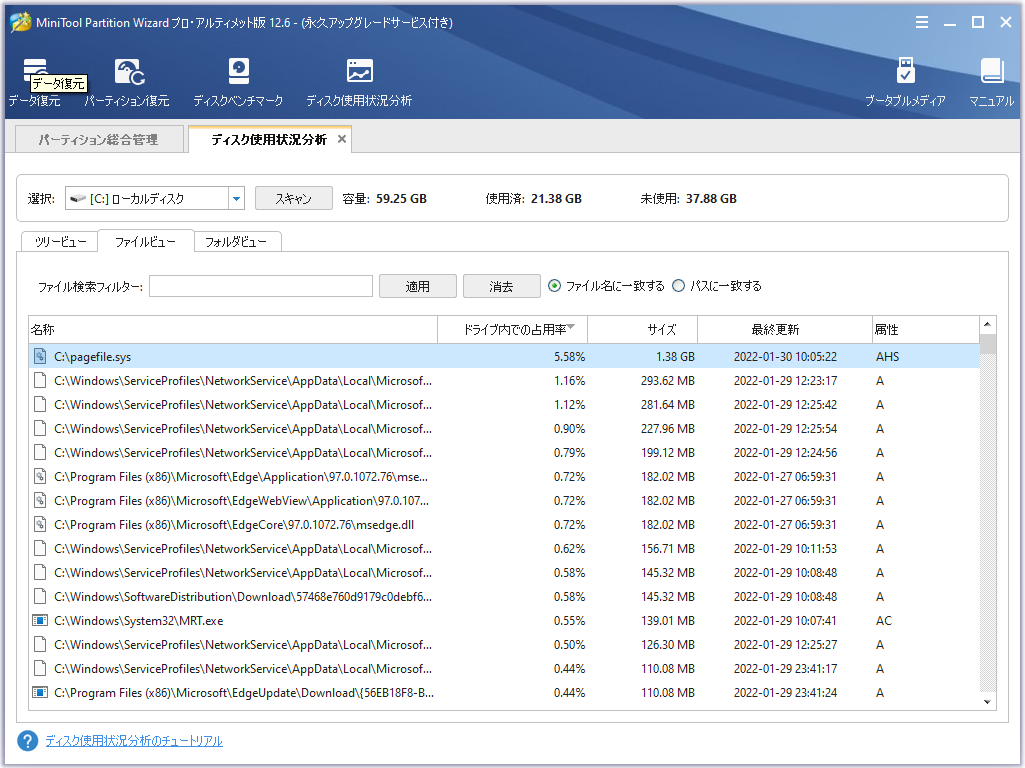The width and height of the screenshot is (1025, 768).
Task: Open the ディスクベンチマーク tool
Action: (x=238, y=82)
